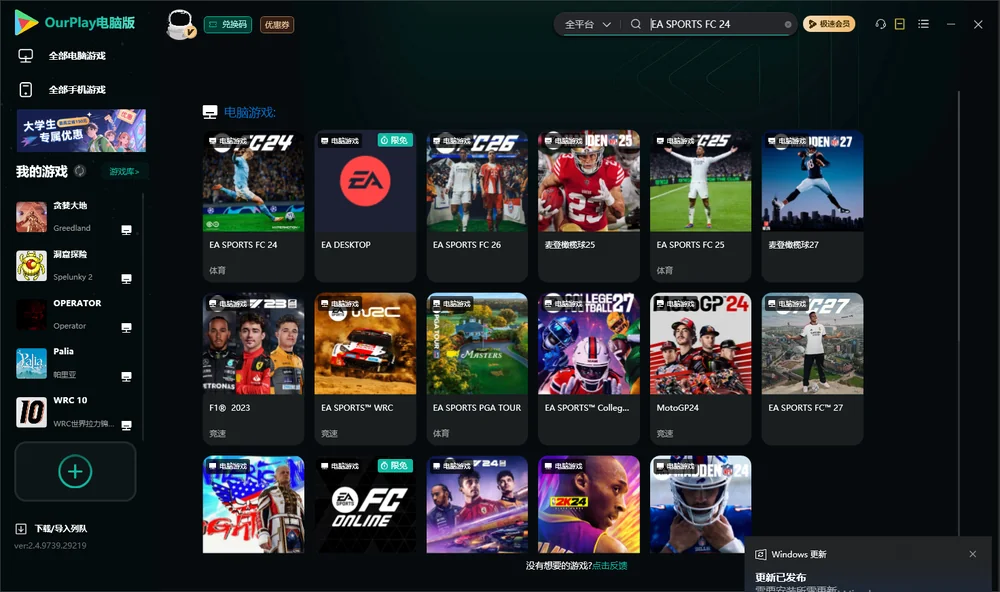Open 麦登橄榄球27 game card
Image resolution: width=1000 pixels, height=592 pixels.
pos(812,206)
